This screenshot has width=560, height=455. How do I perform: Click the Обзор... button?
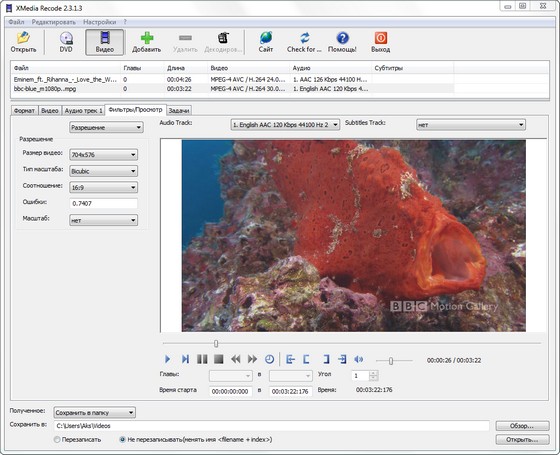tap(522, 426)
